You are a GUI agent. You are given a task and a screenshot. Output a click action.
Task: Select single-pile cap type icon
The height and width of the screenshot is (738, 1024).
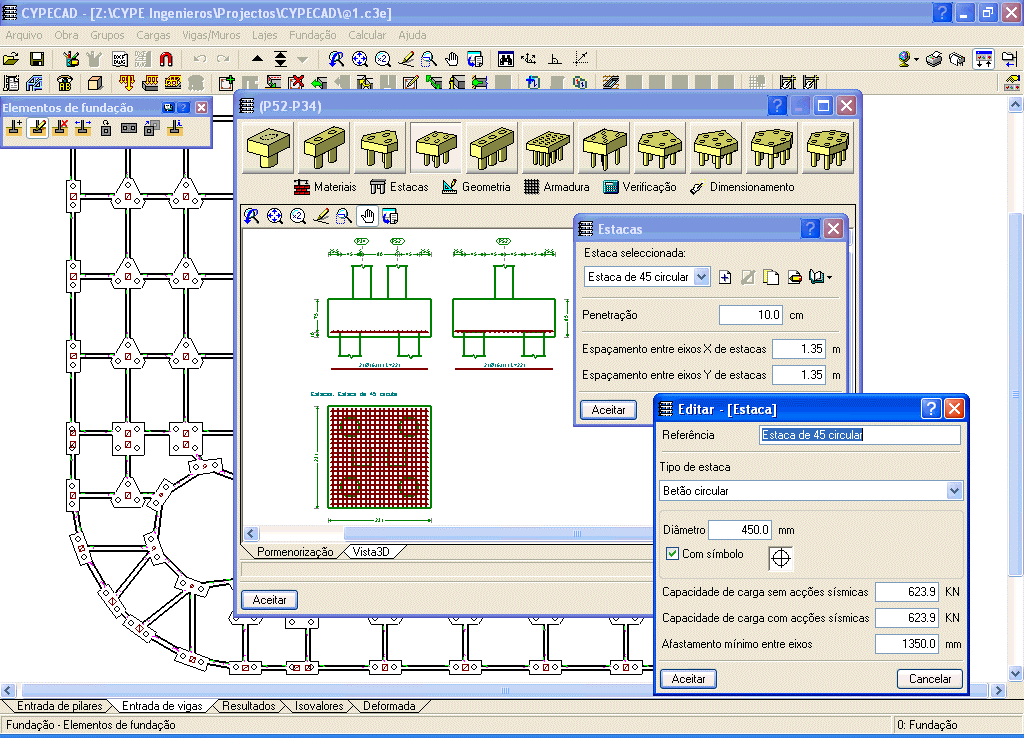pyautogui.click(x=268, y=148)
